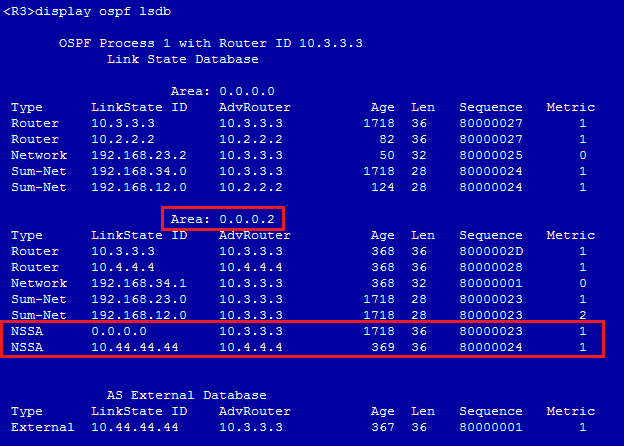Click the 'Area: 0.0.0.0' heading
624x446 pixels.
[223, 91]
